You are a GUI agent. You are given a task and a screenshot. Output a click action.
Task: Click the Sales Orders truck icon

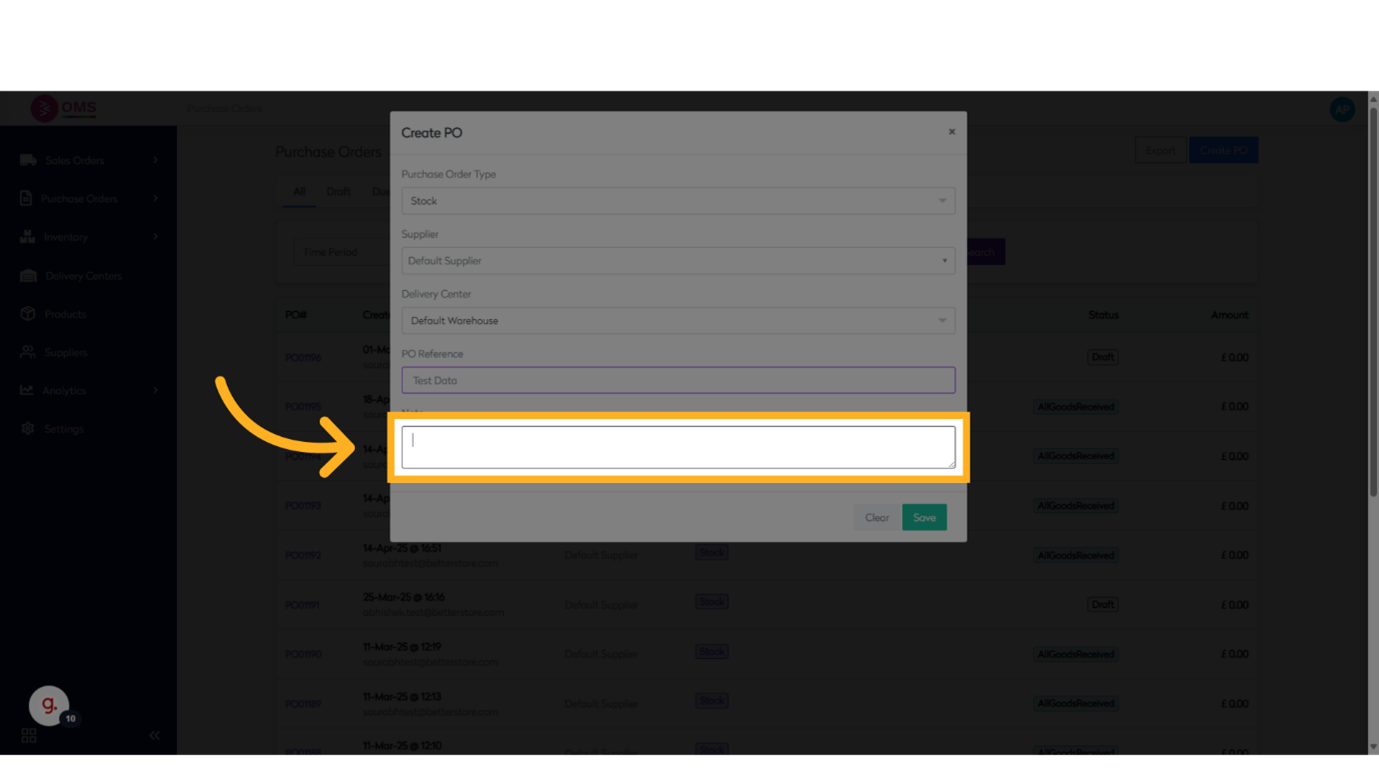28,160
